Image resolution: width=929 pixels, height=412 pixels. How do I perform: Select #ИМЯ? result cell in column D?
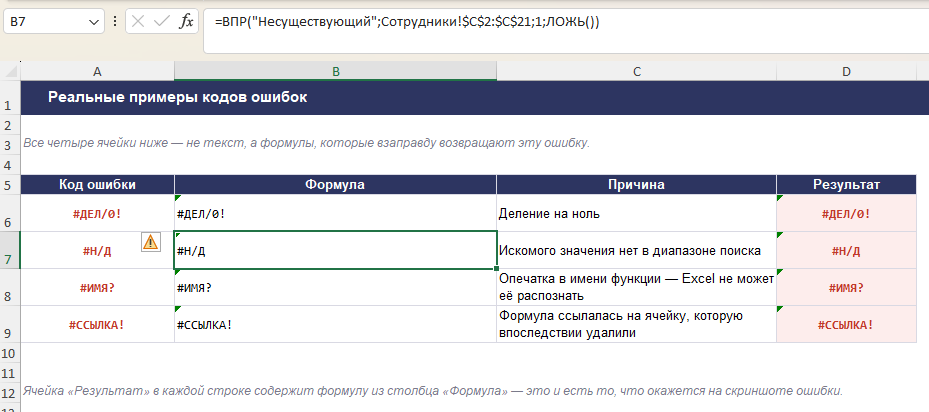846,288
